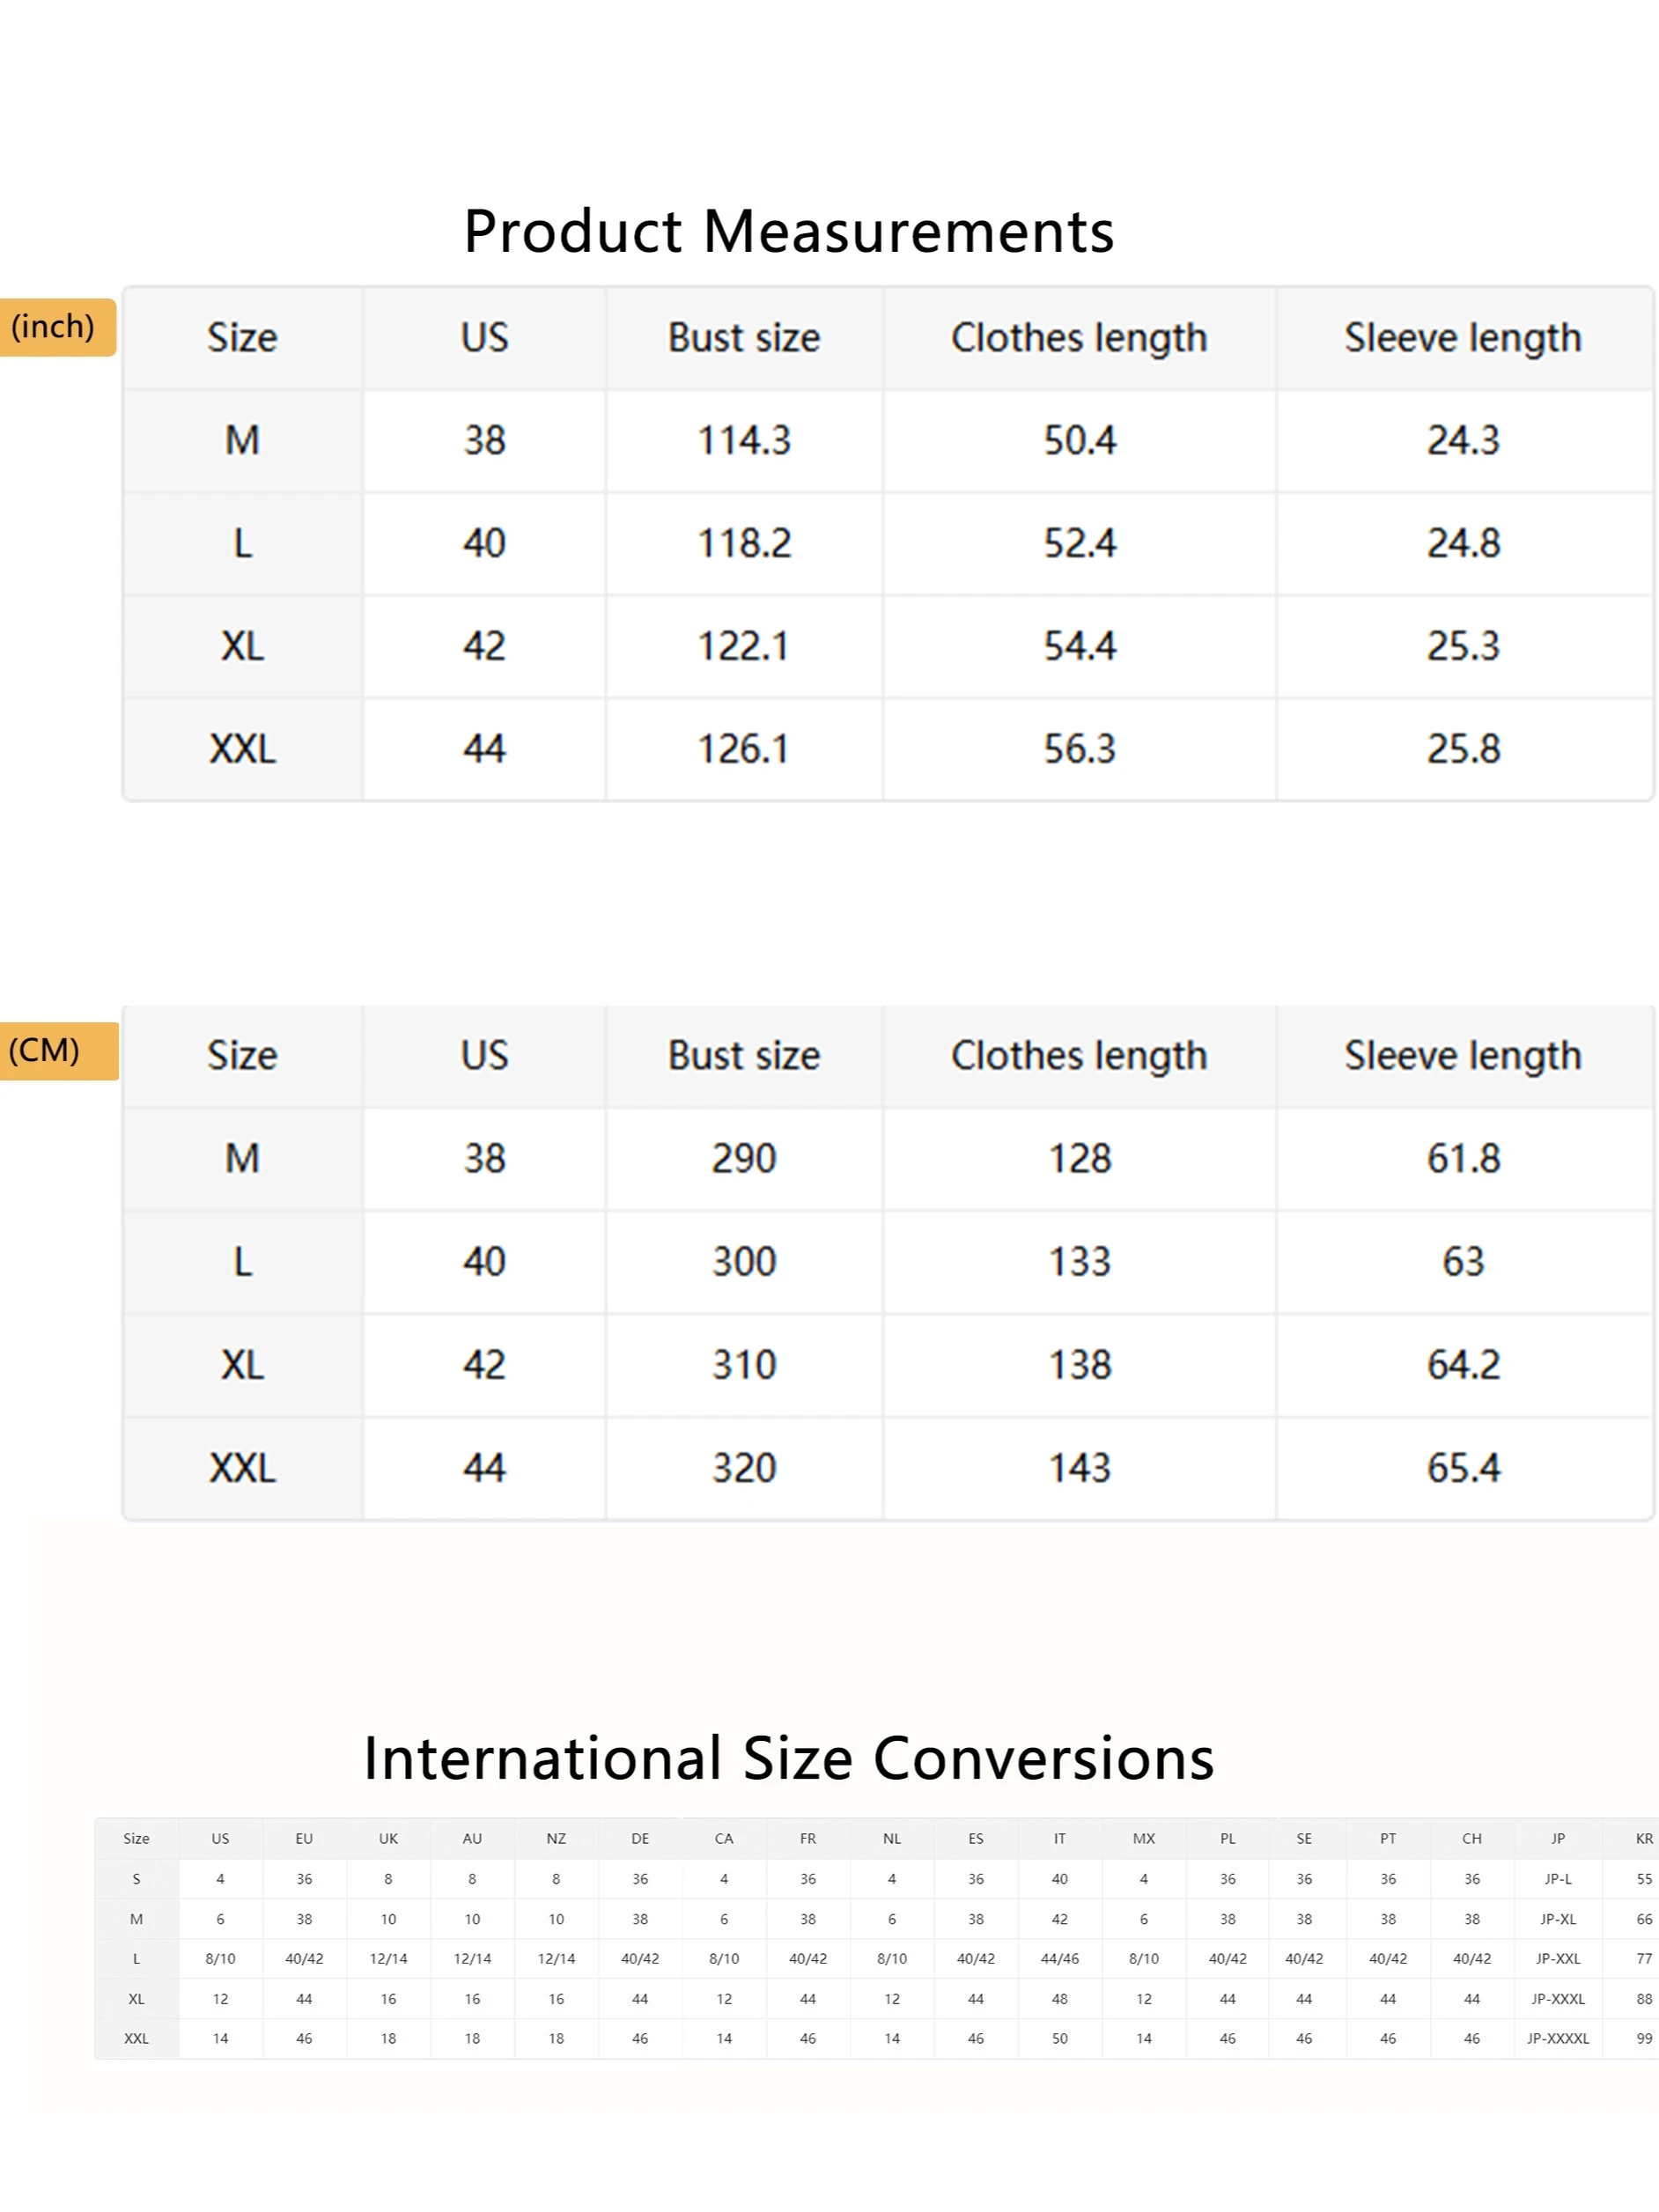1659x2212 pixels.
Task: Select "Bust size" header in inch table
Action: coord(743,338)
